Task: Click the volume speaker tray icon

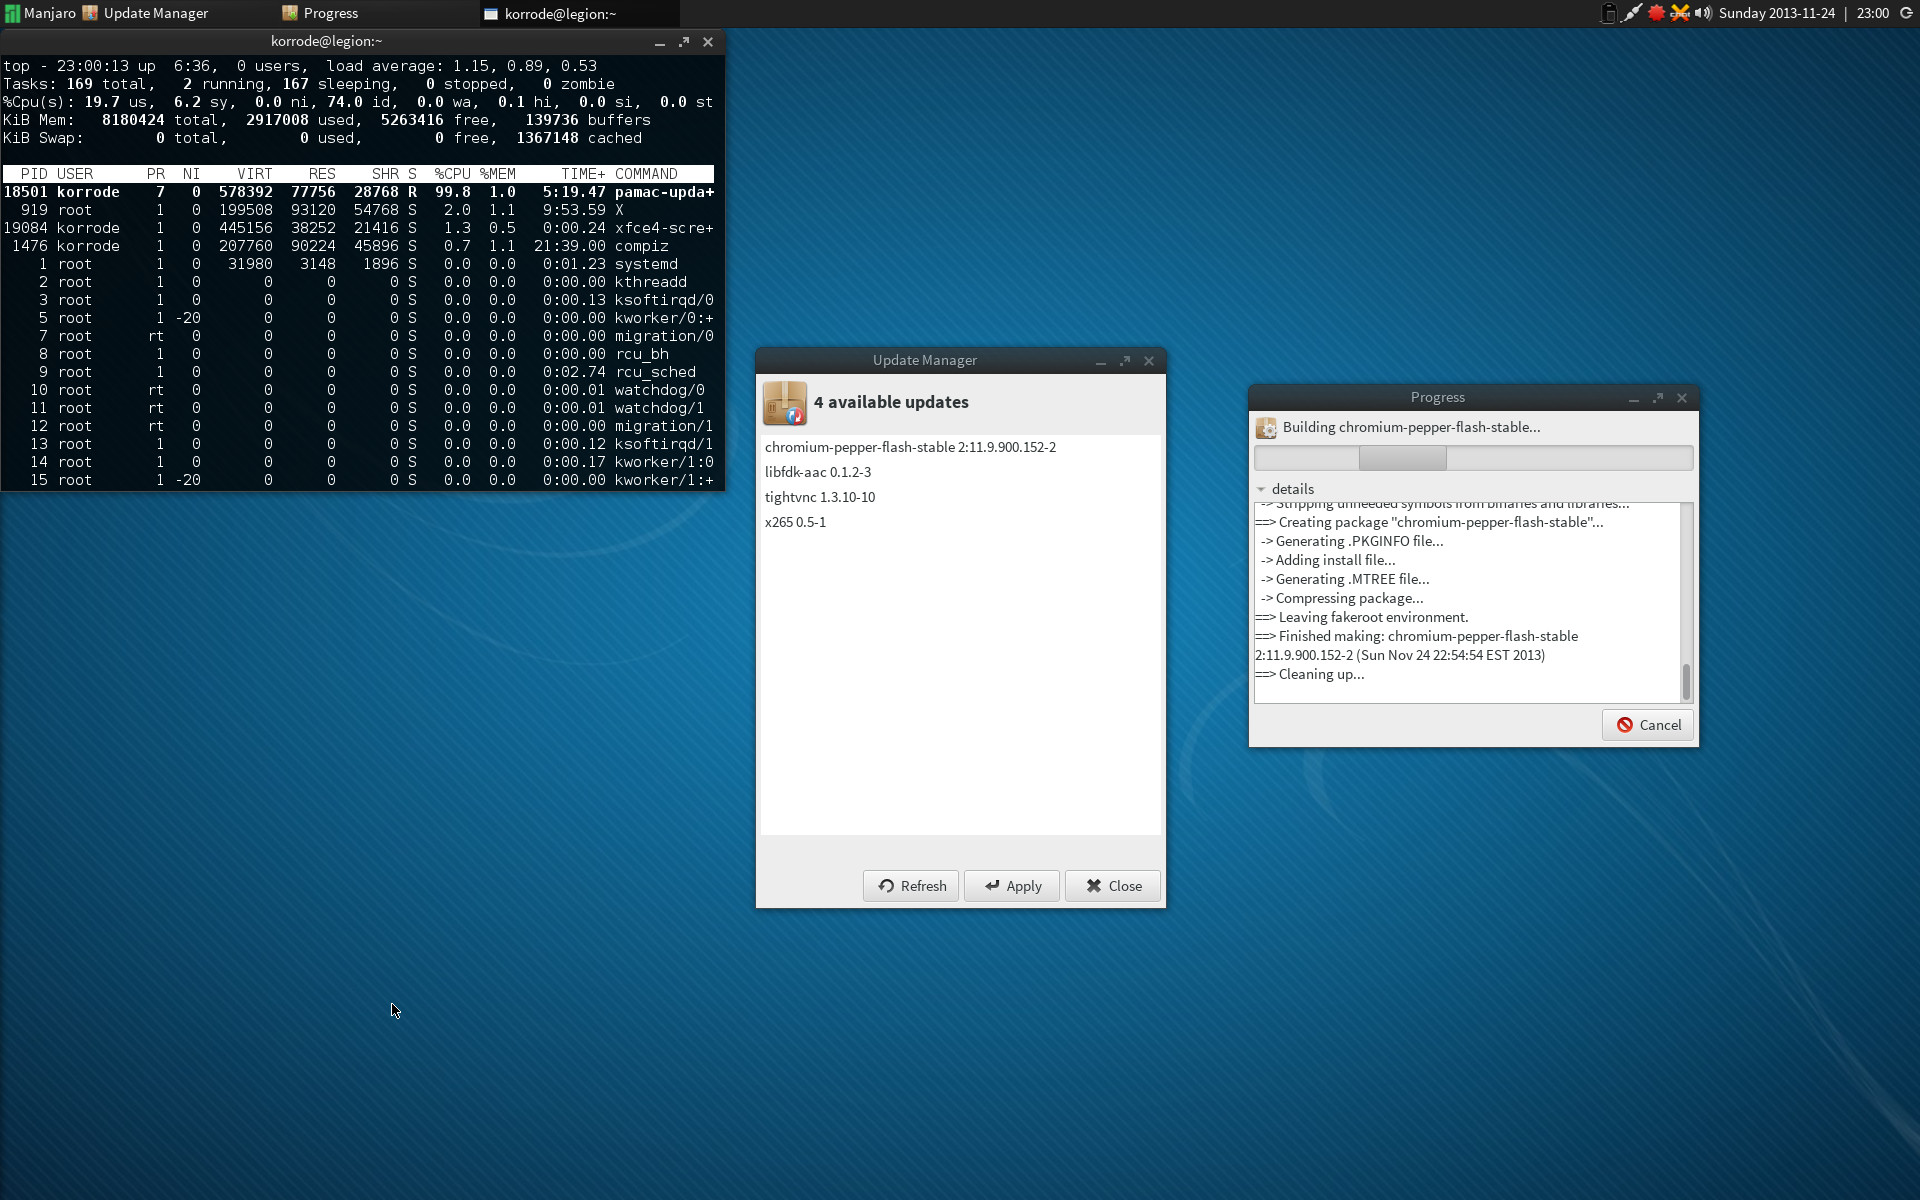Action: click(x=1703, y=13)
